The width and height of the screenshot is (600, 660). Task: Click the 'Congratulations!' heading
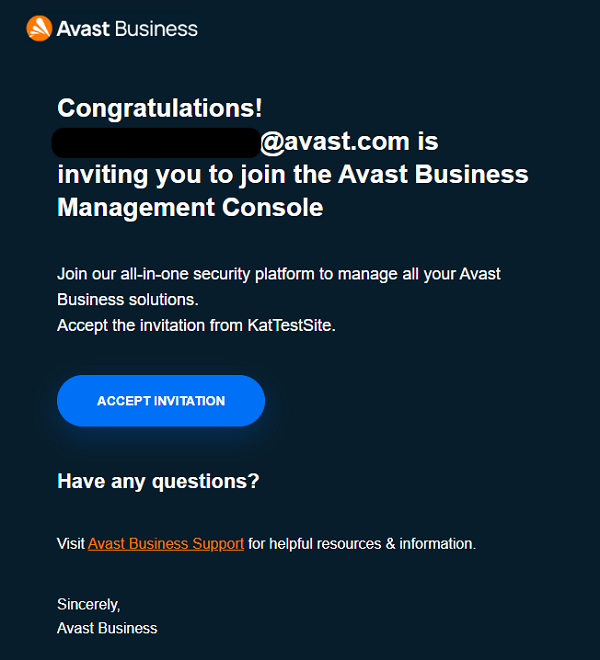(x=160, y=108)
